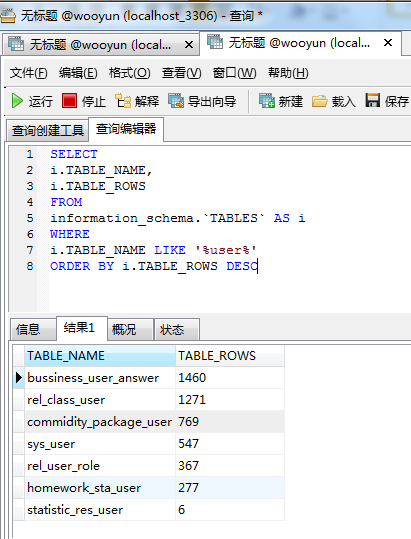Open the 状态 status tab
The image size is (411, 539).
[177, 330]
